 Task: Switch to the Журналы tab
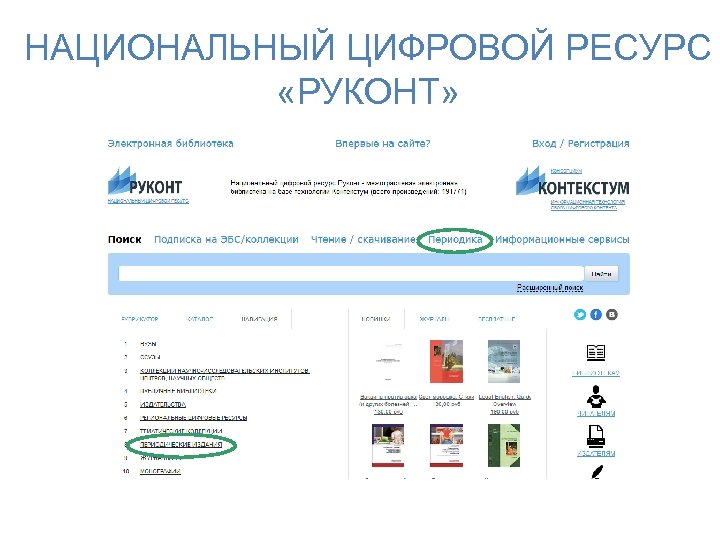click(x=434, y=319)
